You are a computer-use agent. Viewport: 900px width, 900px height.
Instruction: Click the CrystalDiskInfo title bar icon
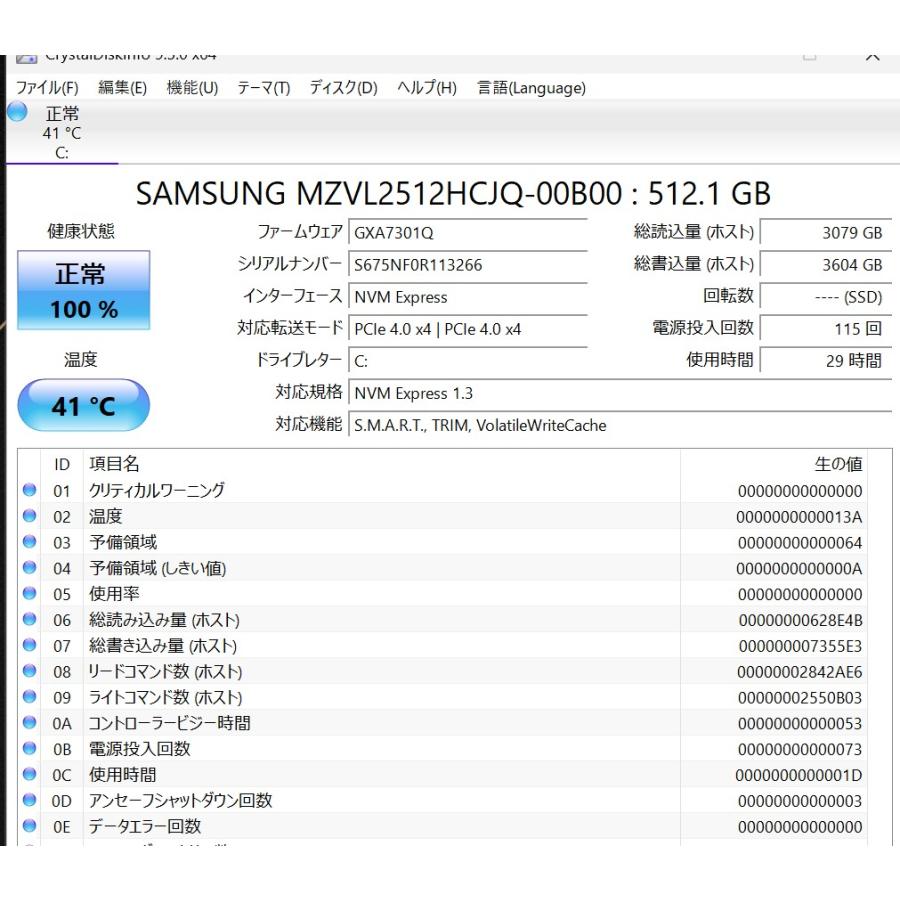(26, 59)
